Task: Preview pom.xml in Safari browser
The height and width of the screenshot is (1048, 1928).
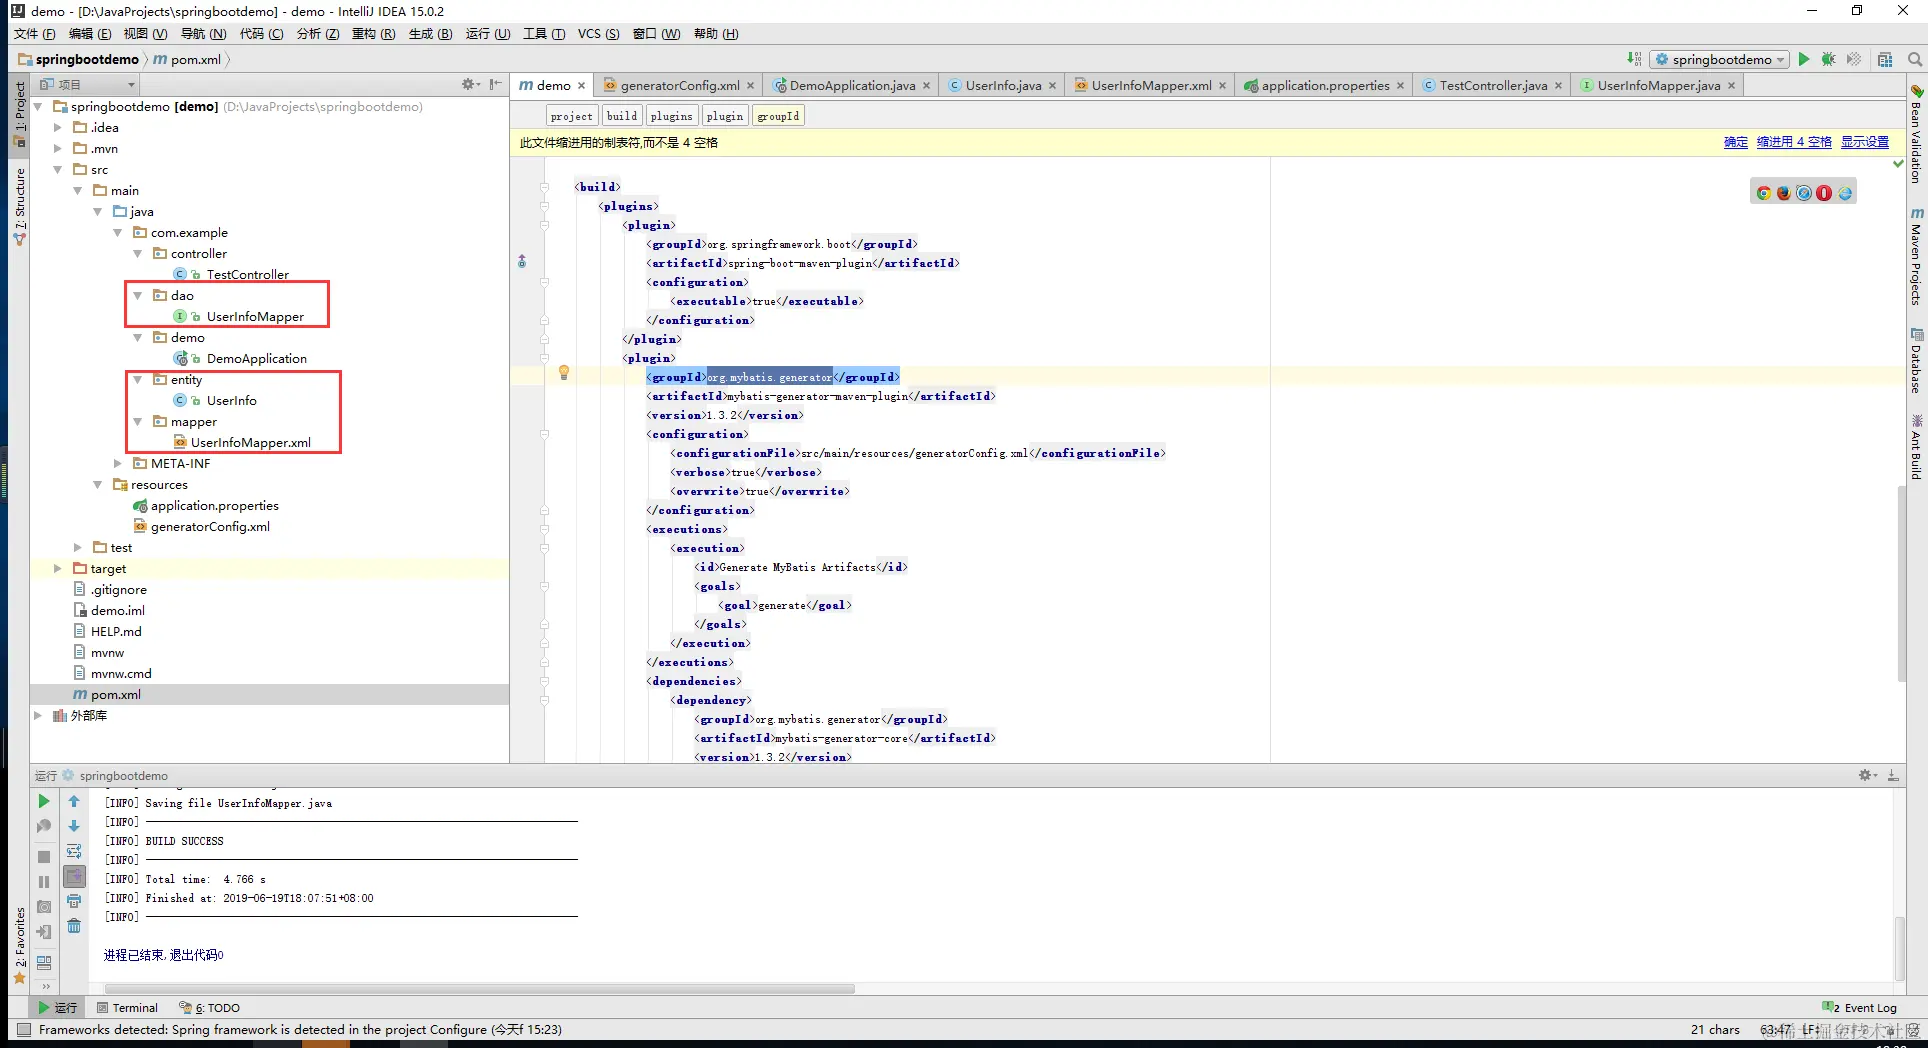Action: pyautogui.click(x=1804, y=193)
